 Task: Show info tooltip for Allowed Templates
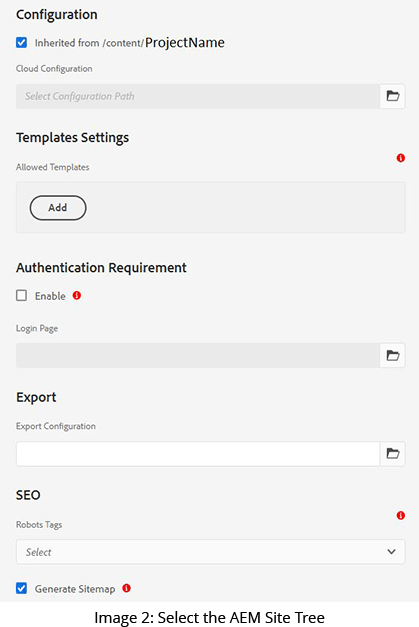[x=401, y=158]
